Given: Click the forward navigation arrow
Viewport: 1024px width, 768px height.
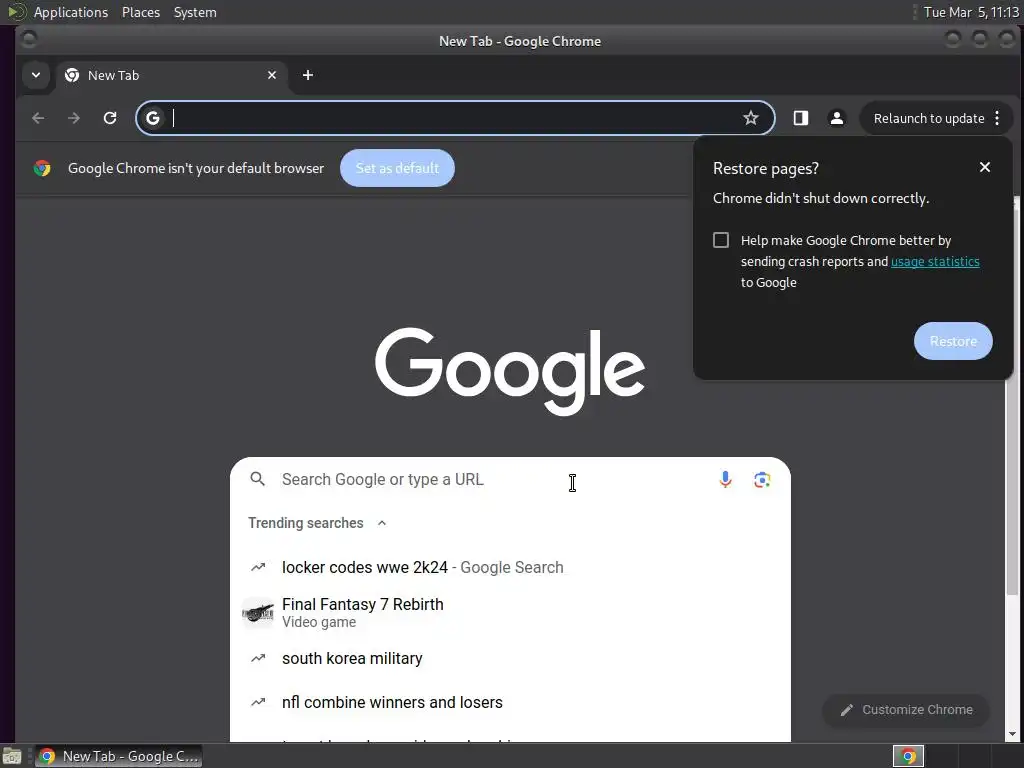Looking at the screenshot, I should click(x=74, y=118).
